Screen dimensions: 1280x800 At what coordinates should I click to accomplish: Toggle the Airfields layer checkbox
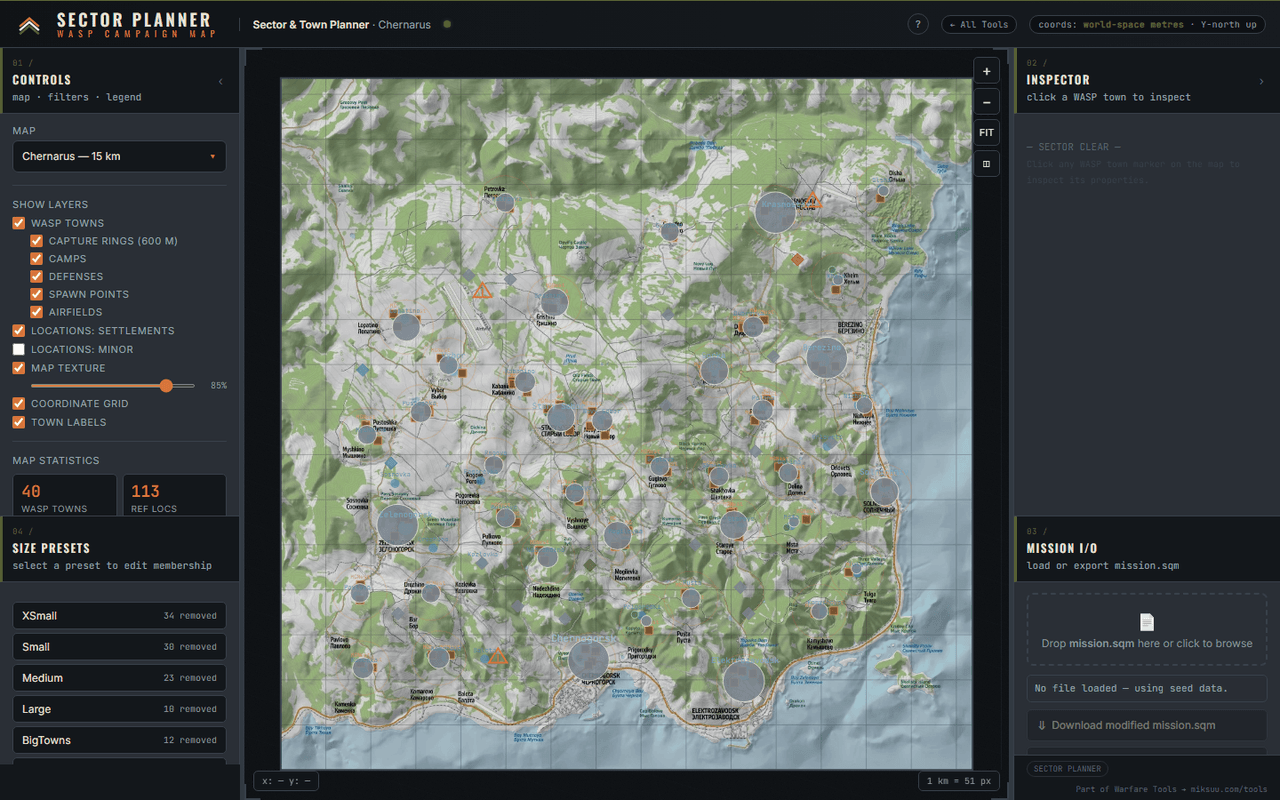36,312
